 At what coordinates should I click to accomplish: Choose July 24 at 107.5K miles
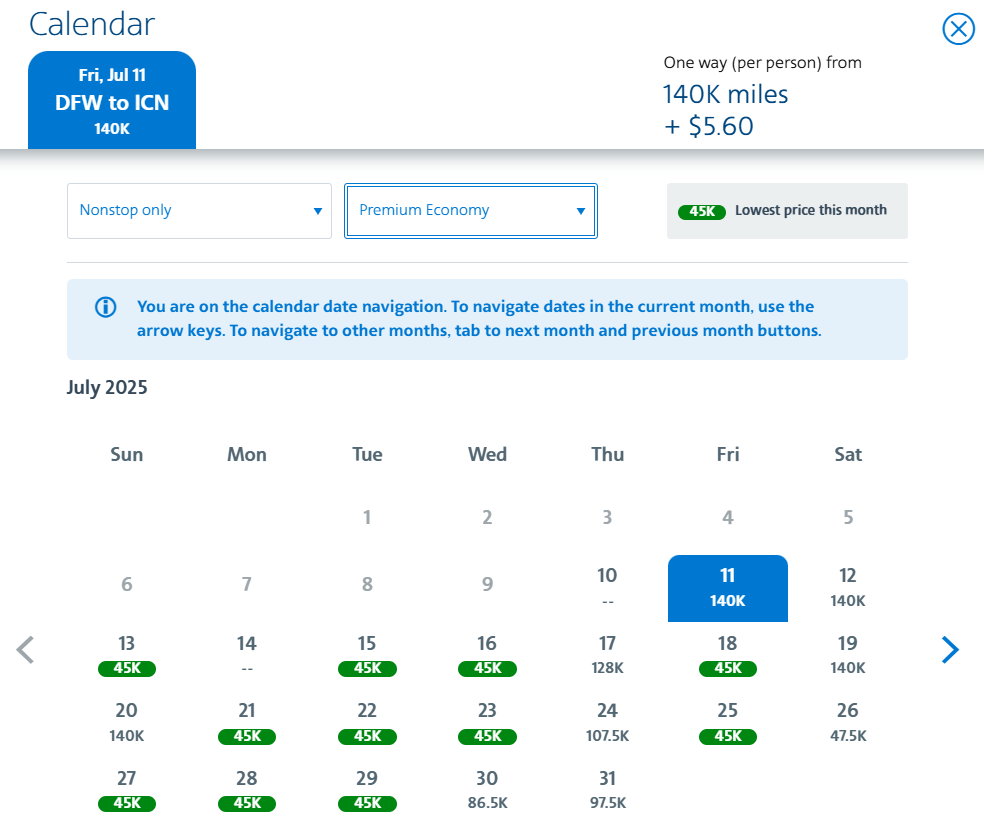607,722
